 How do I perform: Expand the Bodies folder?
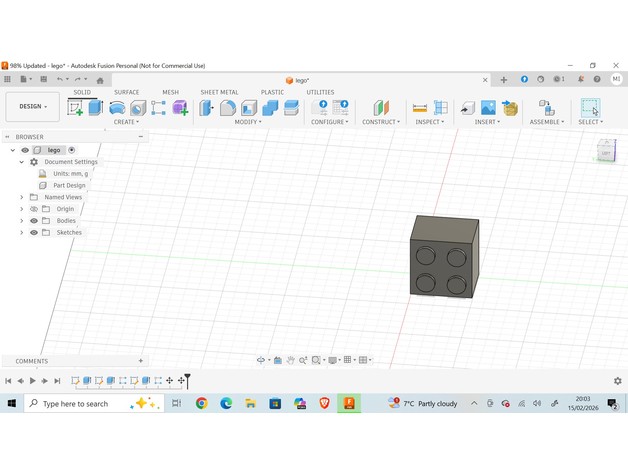22,221
